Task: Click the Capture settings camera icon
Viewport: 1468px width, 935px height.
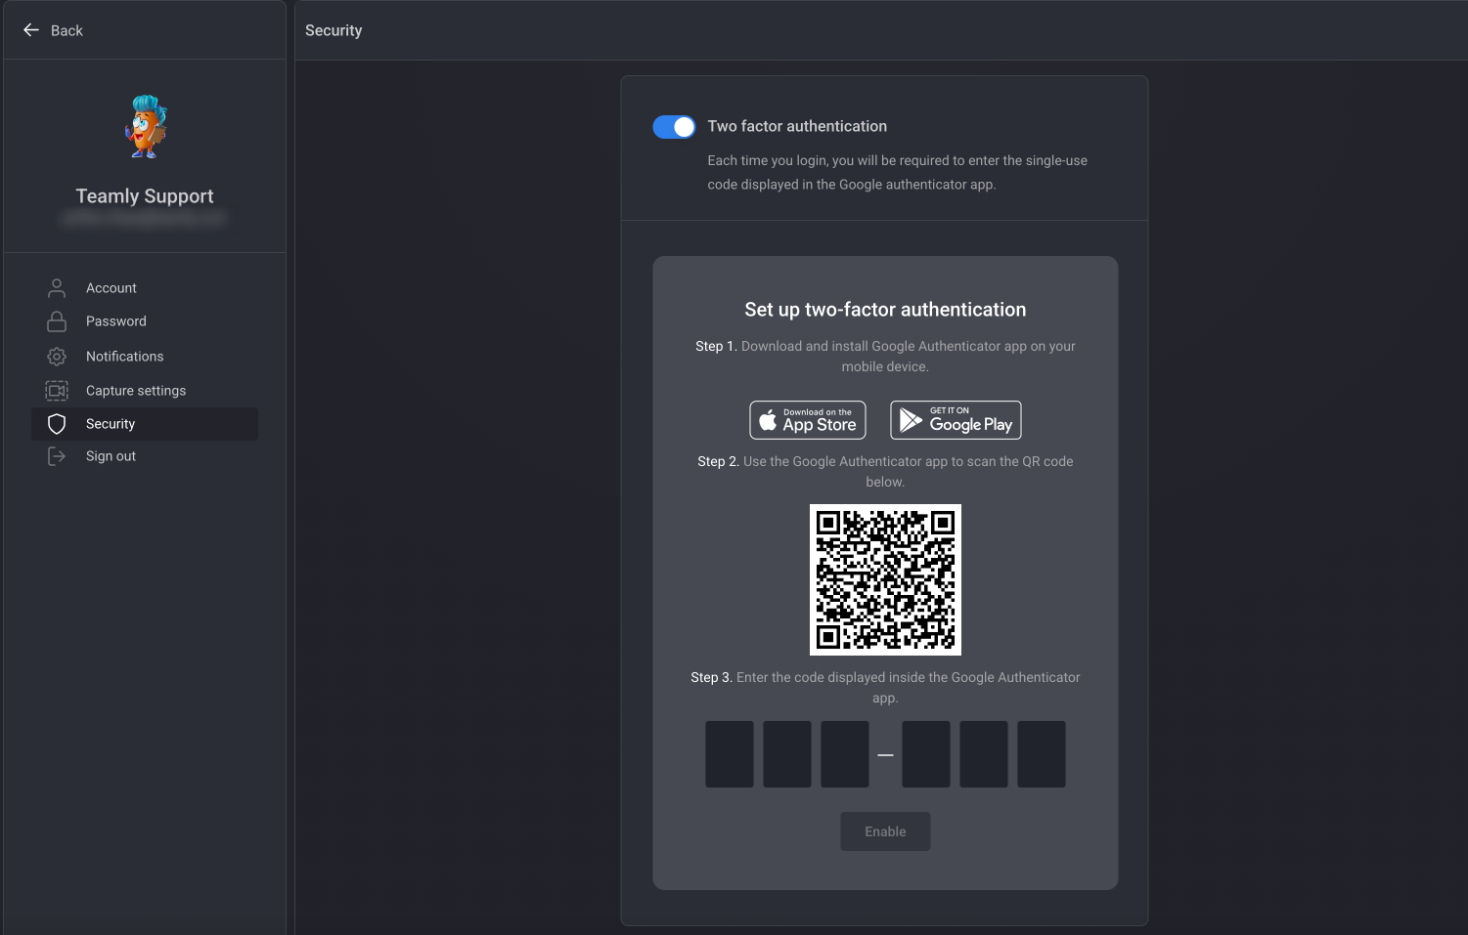Action: [x=57, y=391]
